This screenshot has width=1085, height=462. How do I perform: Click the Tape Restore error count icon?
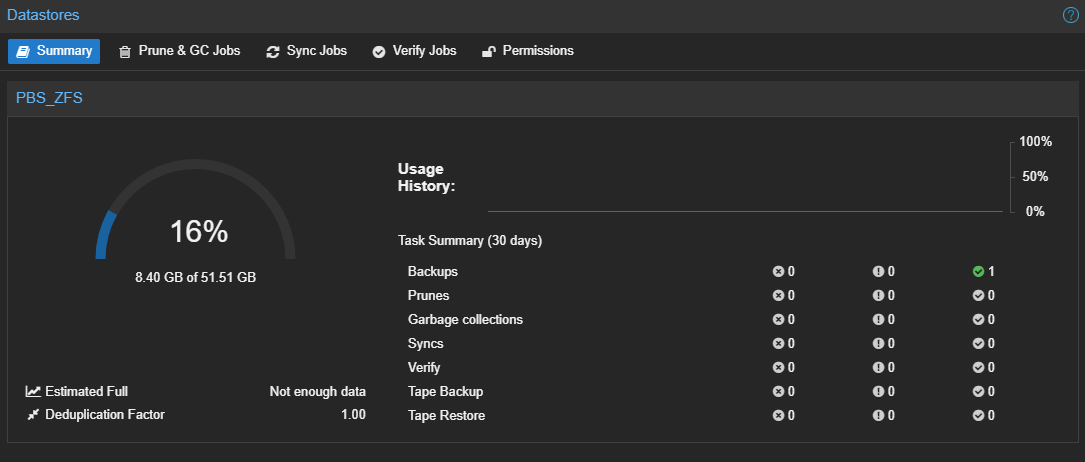click(x=778, y=415)
